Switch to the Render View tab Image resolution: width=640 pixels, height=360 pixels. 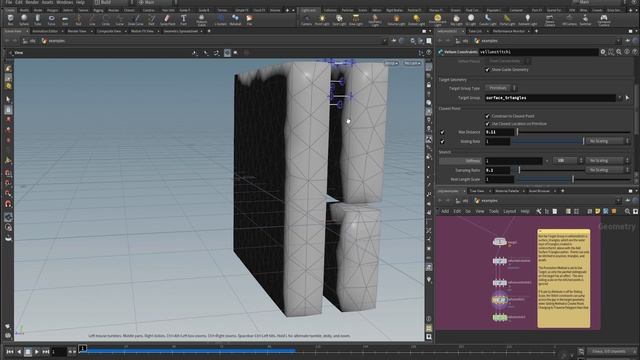click(x=77, y=31)
